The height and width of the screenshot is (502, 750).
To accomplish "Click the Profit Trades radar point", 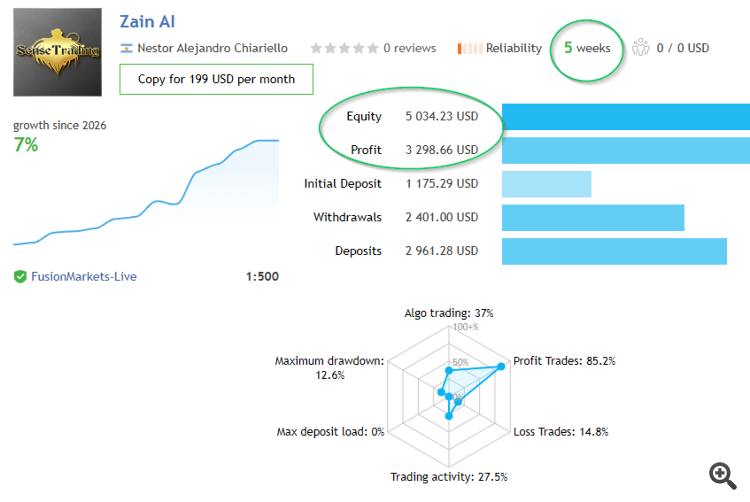I will tap(501, 366).
